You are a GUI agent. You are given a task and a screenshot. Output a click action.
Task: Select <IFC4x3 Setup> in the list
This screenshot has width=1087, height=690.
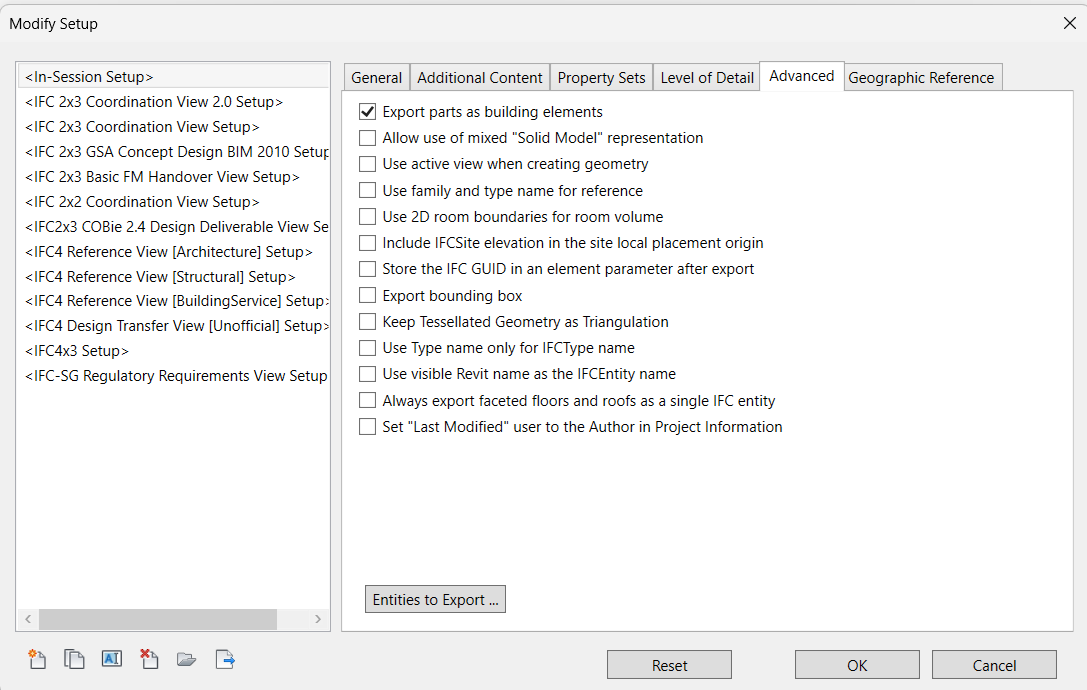[x=173, y=351]
